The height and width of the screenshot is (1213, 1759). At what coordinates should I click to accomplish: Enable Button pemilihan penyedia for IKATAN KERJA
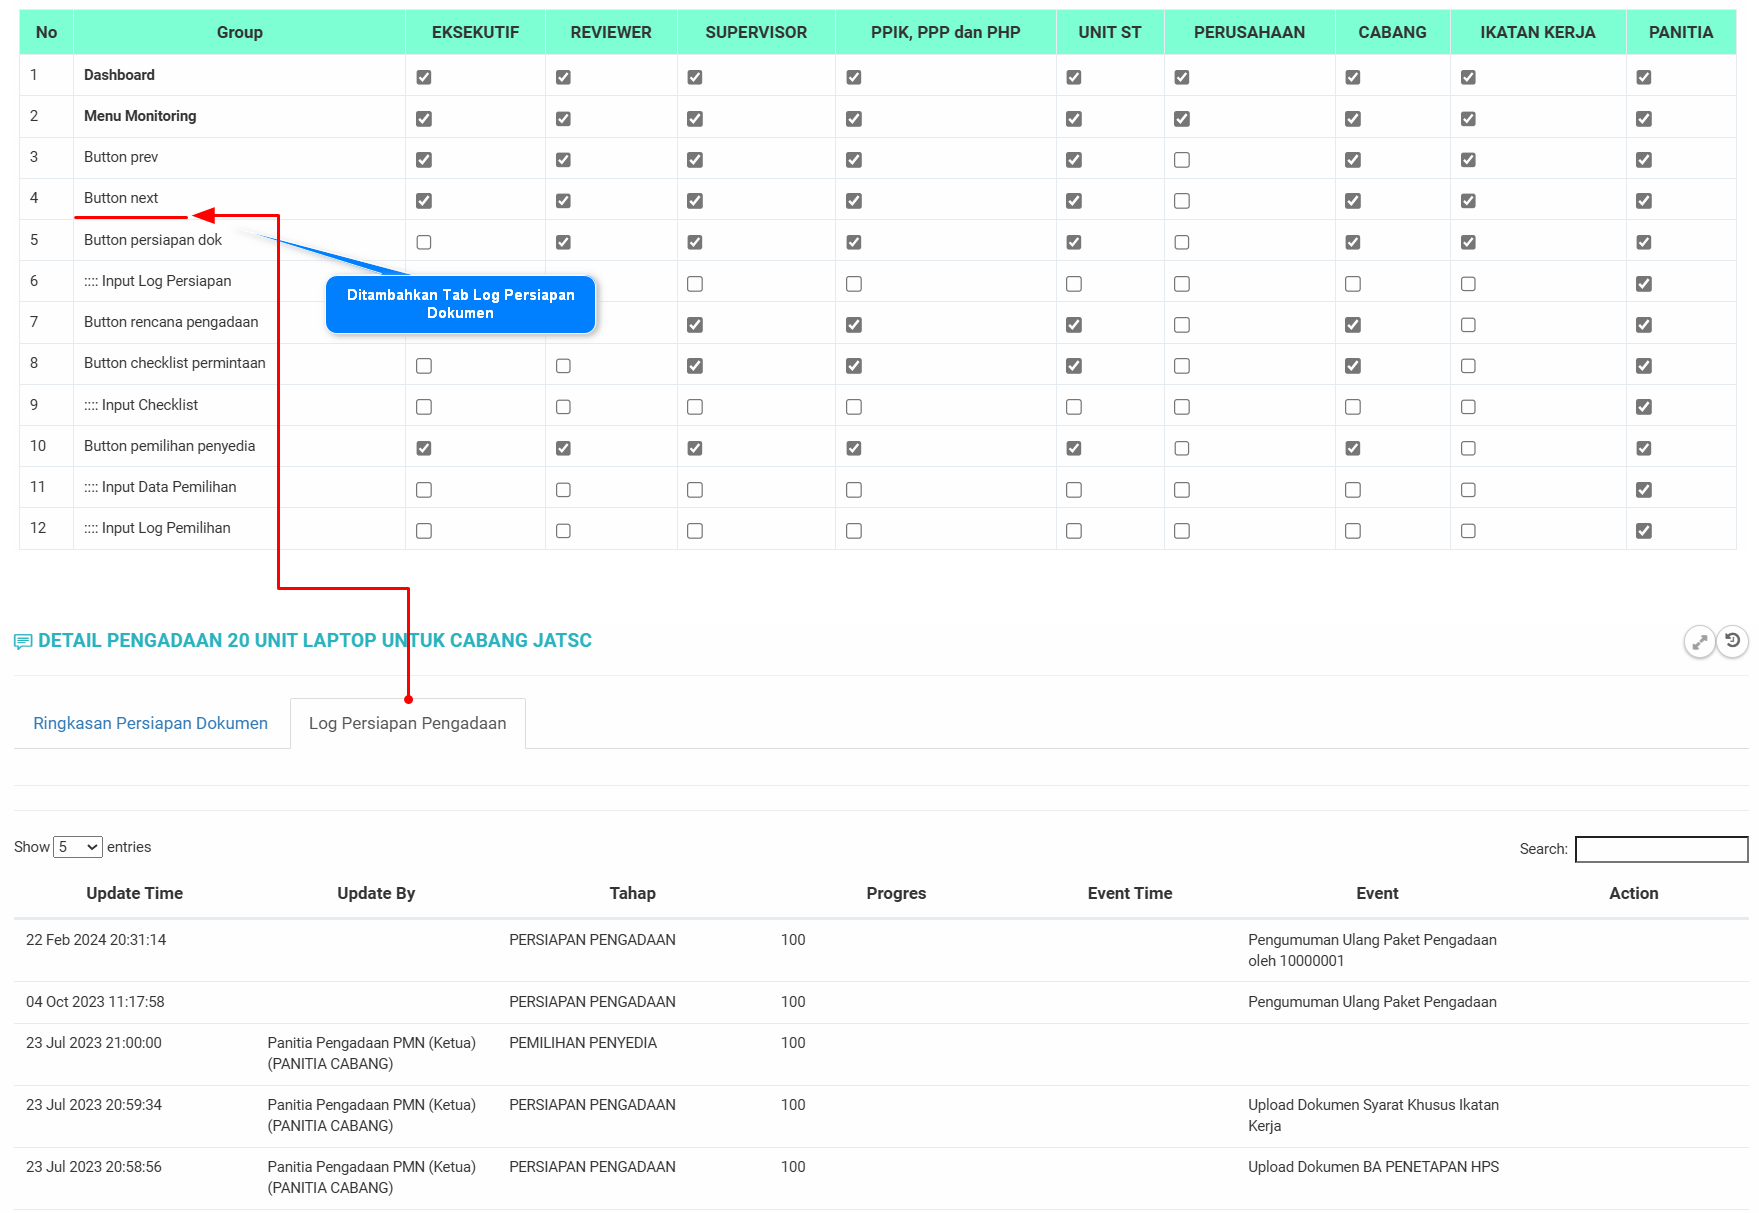pyautogui.click(x=1467, y=448)
